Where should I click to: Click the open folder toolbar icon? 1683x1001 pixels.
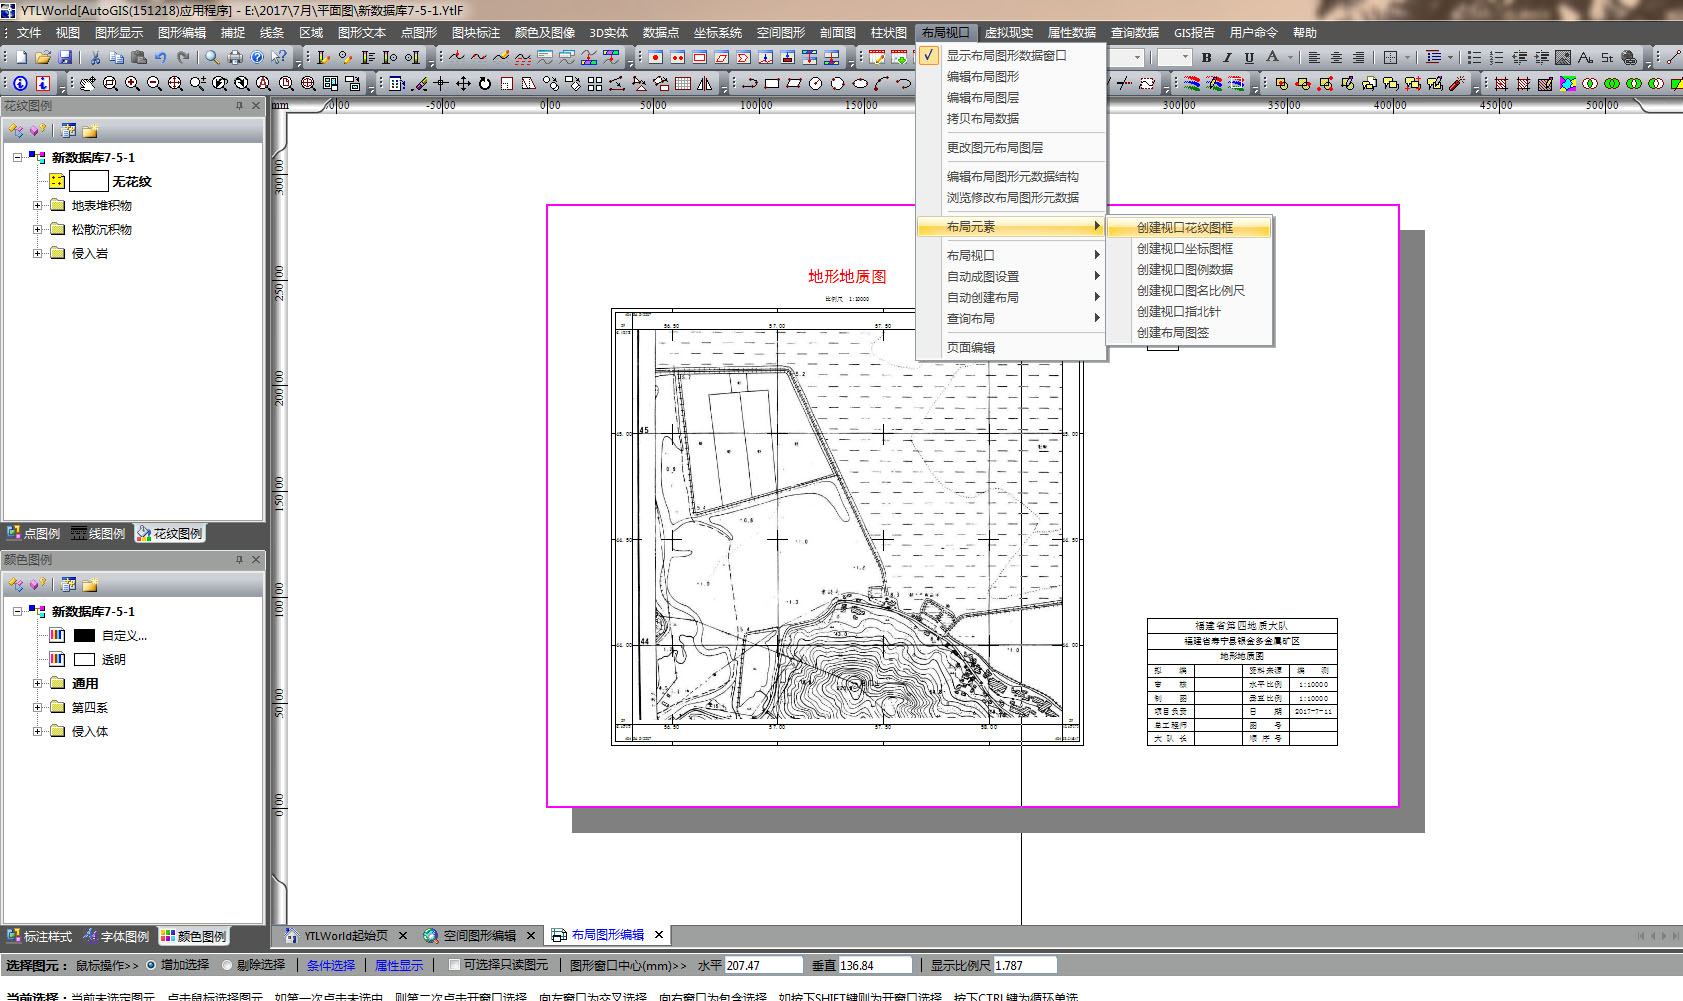(43, 58)
